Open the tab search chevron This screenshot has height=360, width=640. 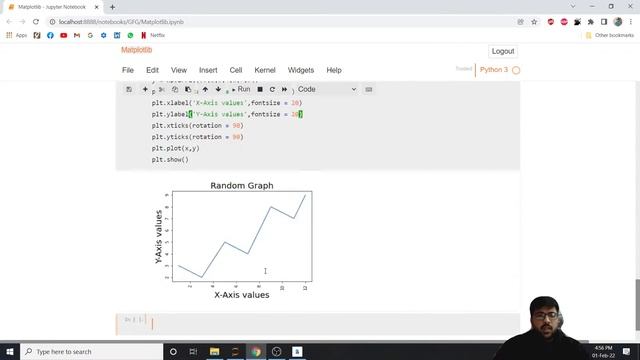pos(573,7)
